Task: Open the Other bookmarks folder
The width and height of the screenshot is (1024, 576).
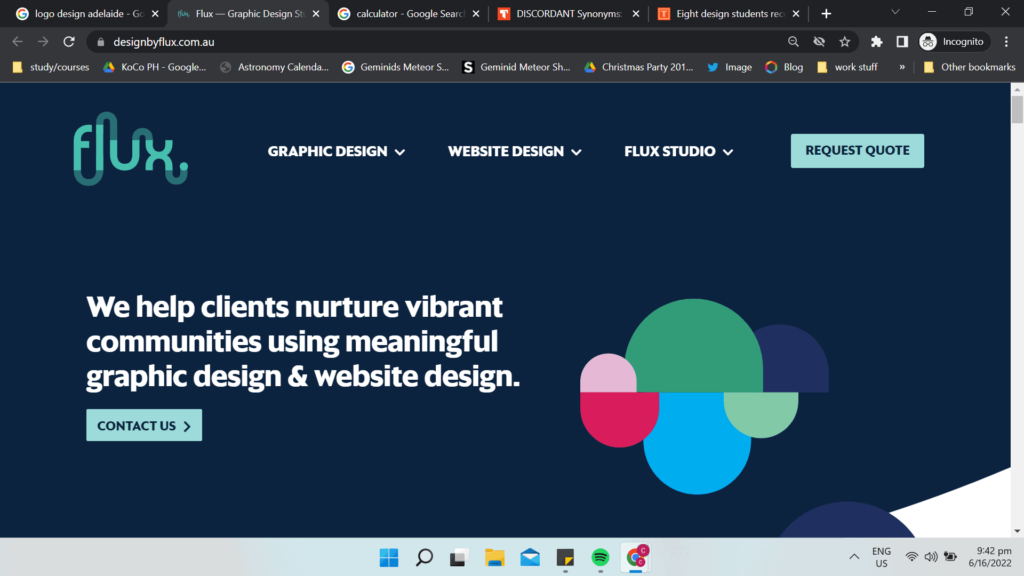Action: click(970, 67)
